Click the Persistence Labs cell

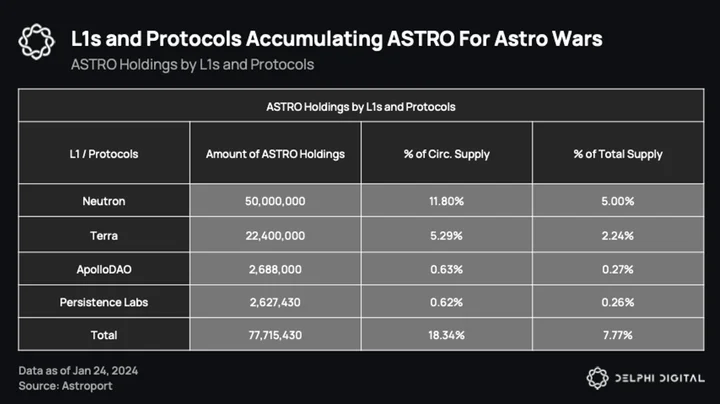(104, 302)
